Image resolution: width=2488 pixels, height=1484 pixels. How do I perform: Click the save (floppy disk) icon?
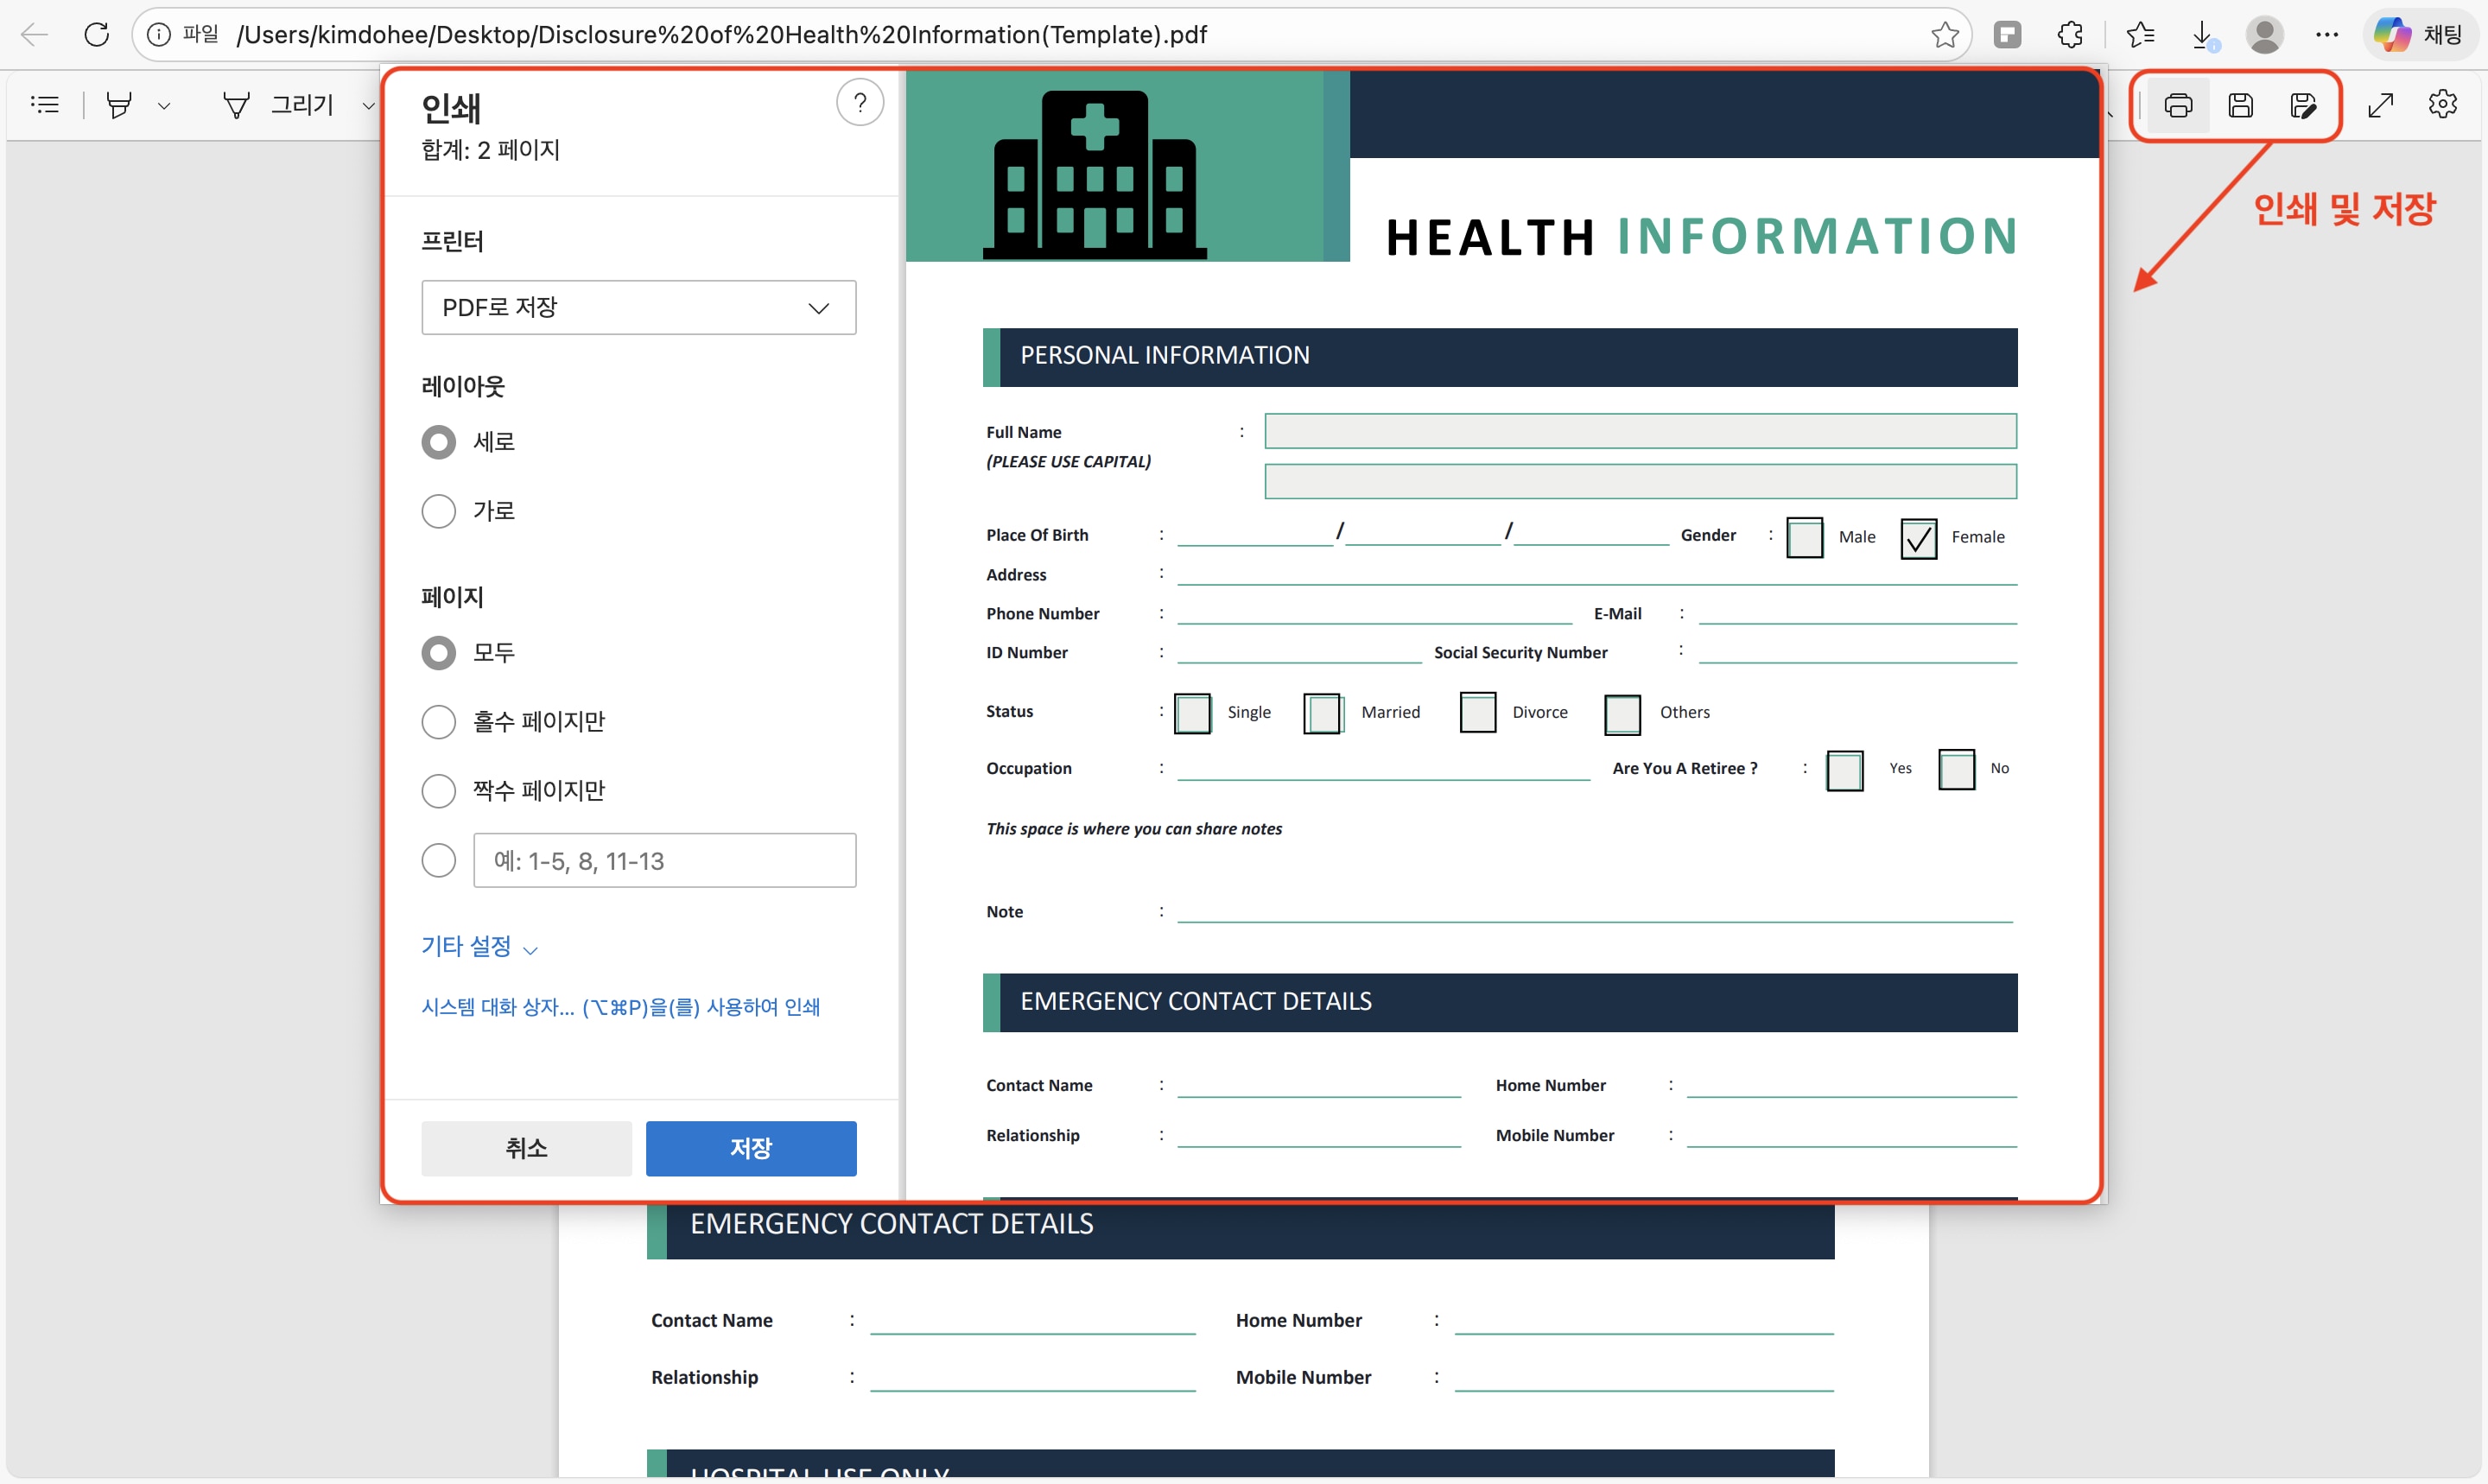2241,105
